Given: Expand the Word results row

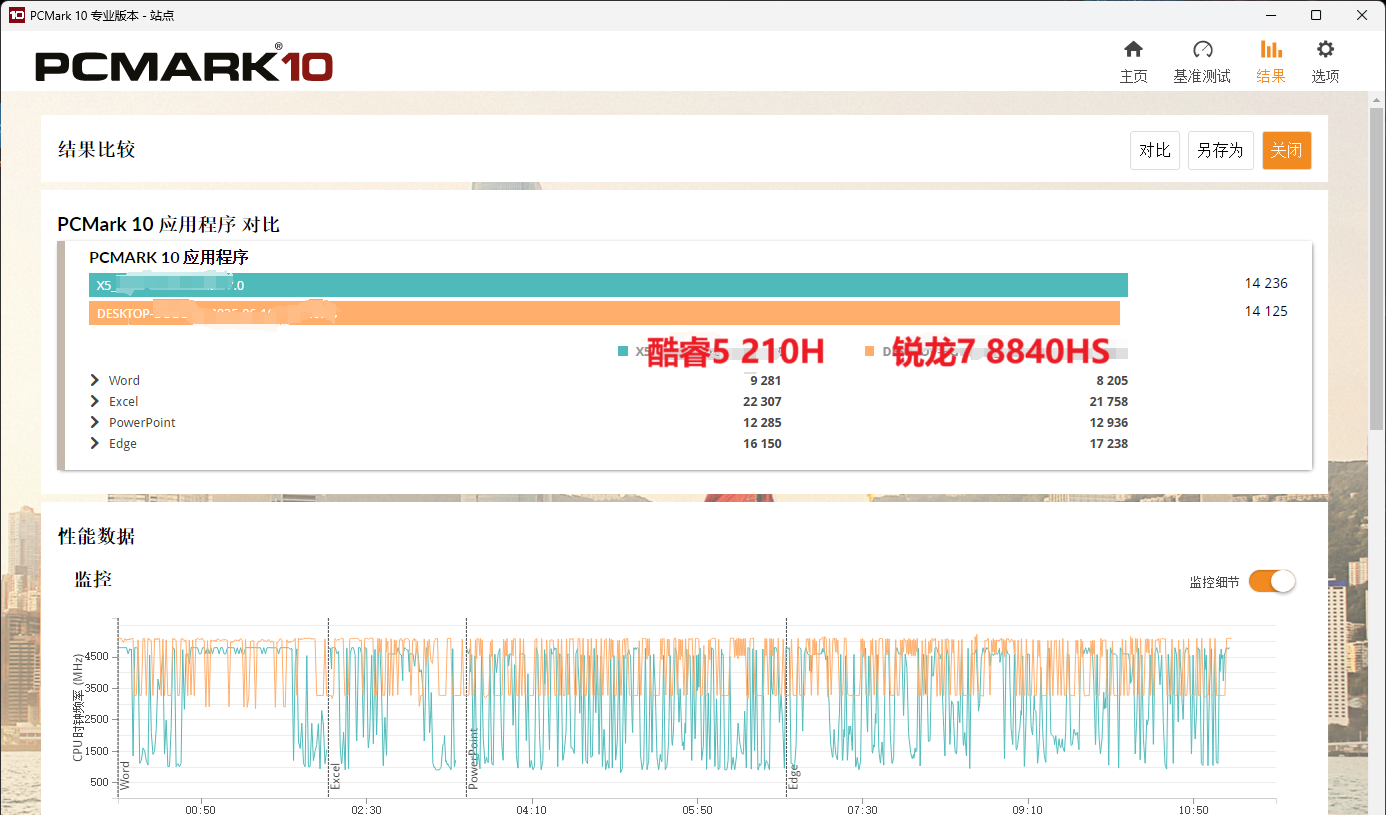Looking at the screenshot, I should [95, 380].
